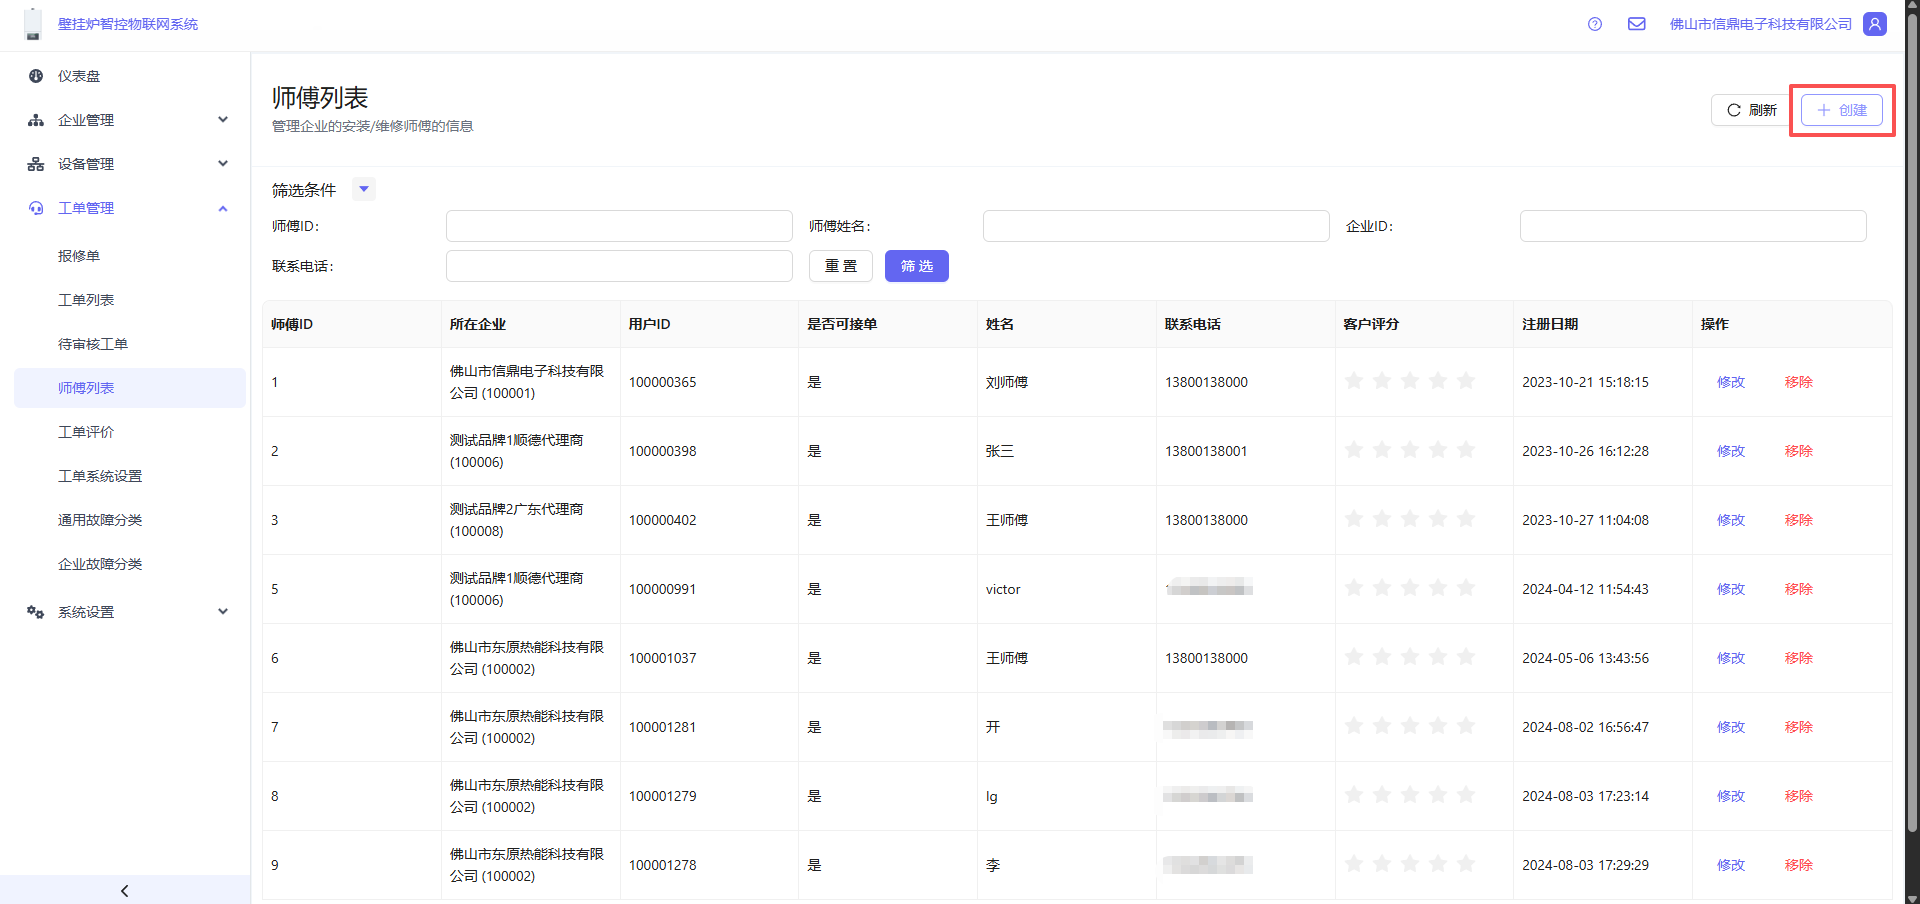
Task: Click the 重置 reset button
Action: click(840, 266)
